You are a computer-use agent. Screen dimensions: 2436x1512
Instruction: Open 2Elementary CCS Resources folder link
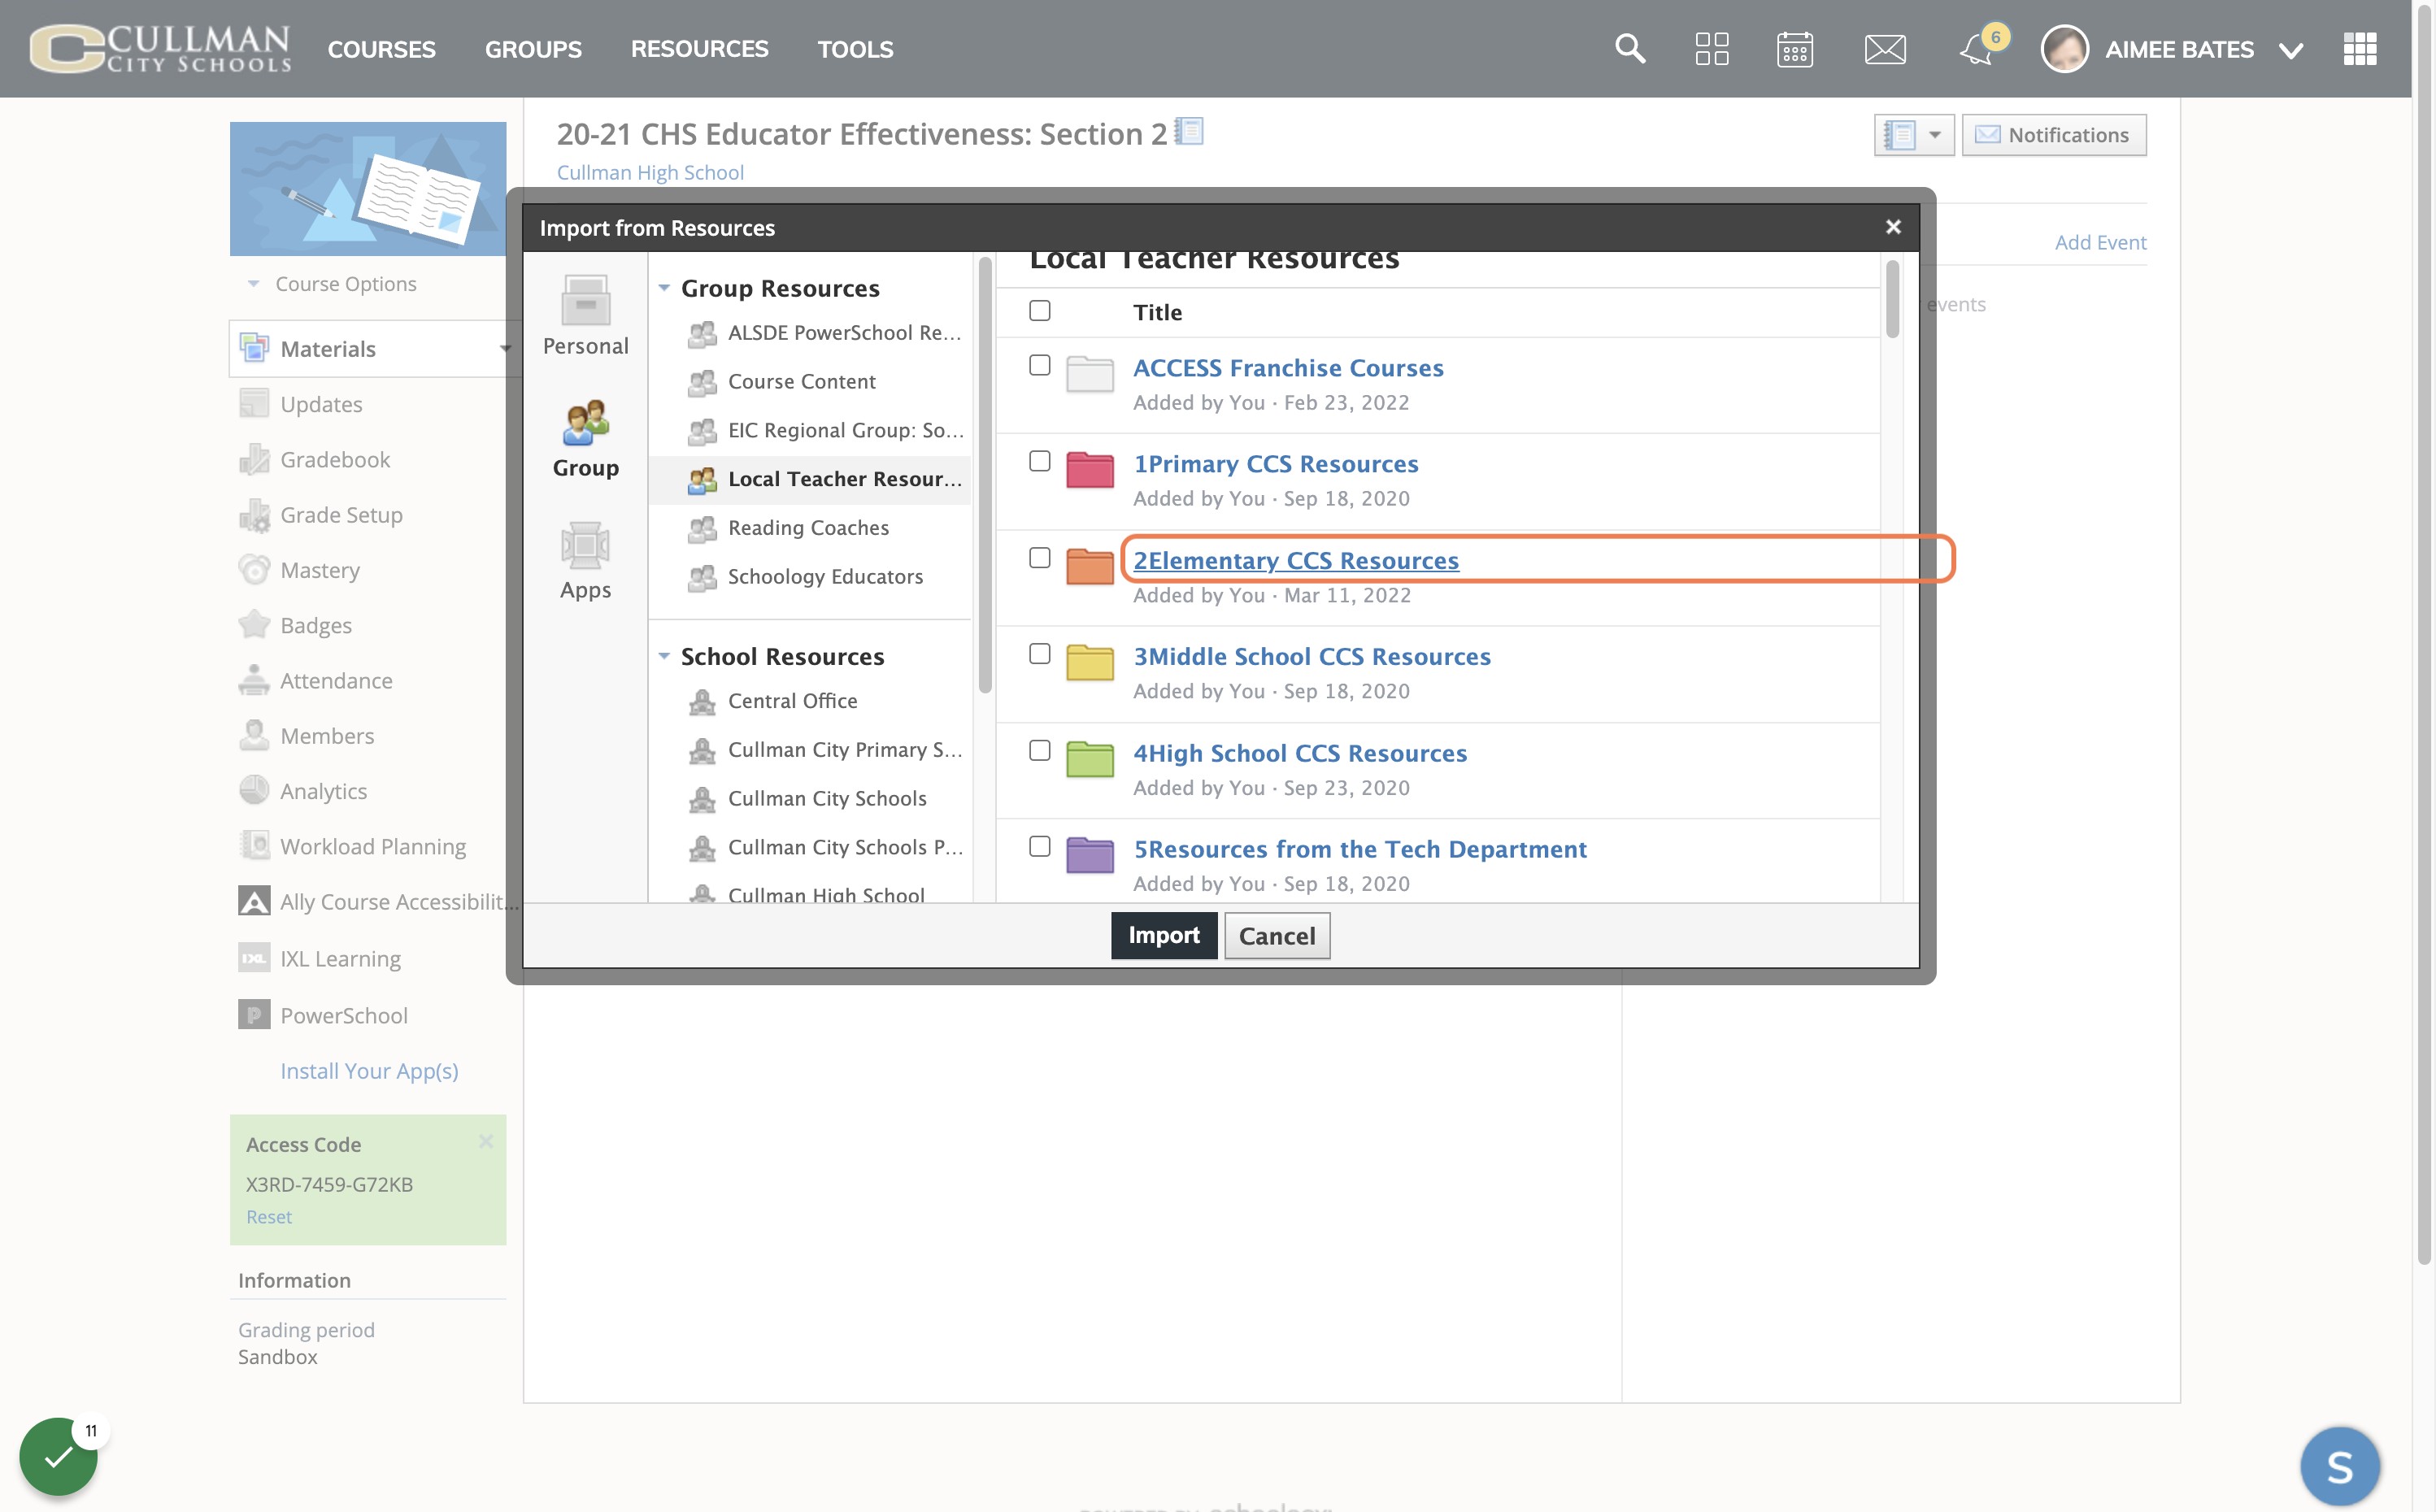click(x=1296, y=560)
